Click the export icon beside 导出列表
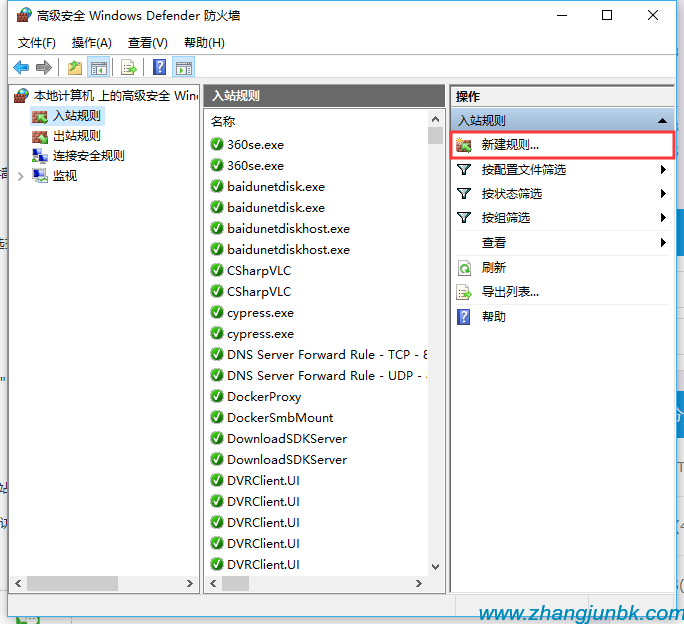The width and height of the screenshot is (684, 624). [464, 292]
